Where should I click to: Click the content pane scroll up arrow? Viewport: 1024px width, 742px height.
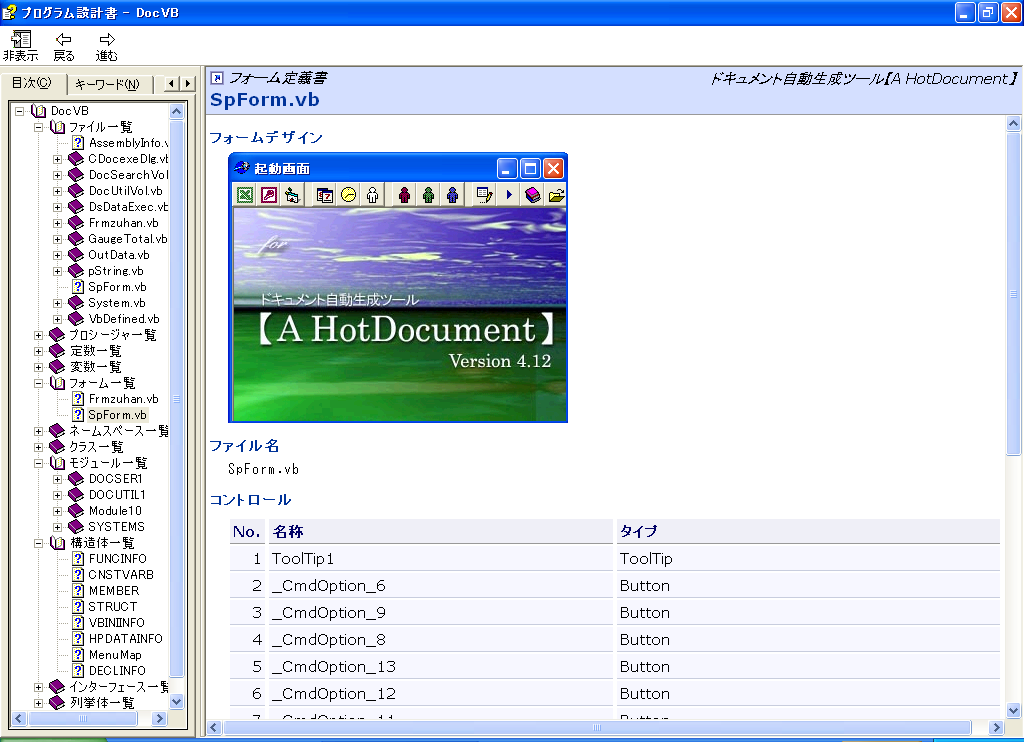[1013, 123]
